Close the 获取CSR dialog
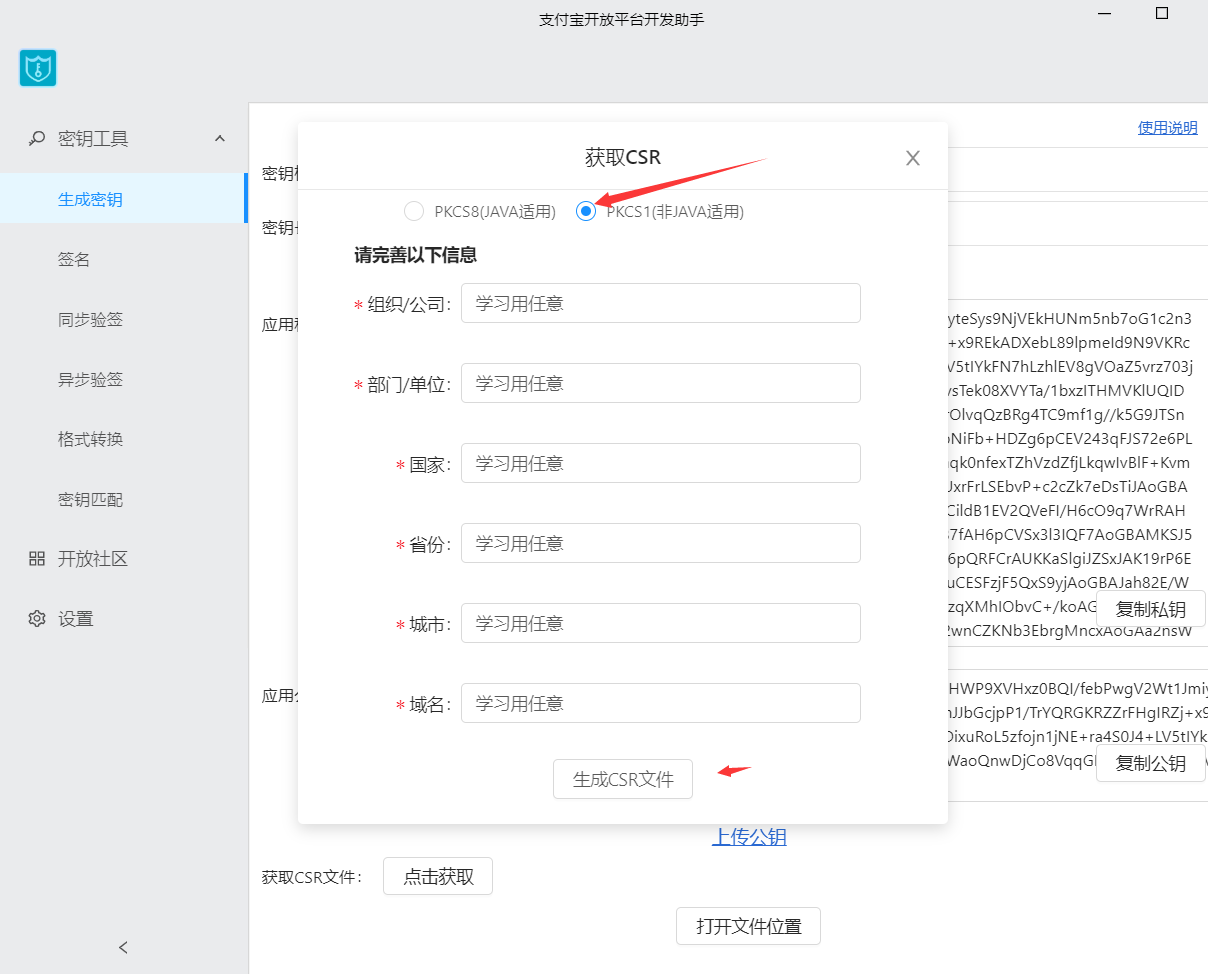1208x974 pixels. (x=912, y=158)
